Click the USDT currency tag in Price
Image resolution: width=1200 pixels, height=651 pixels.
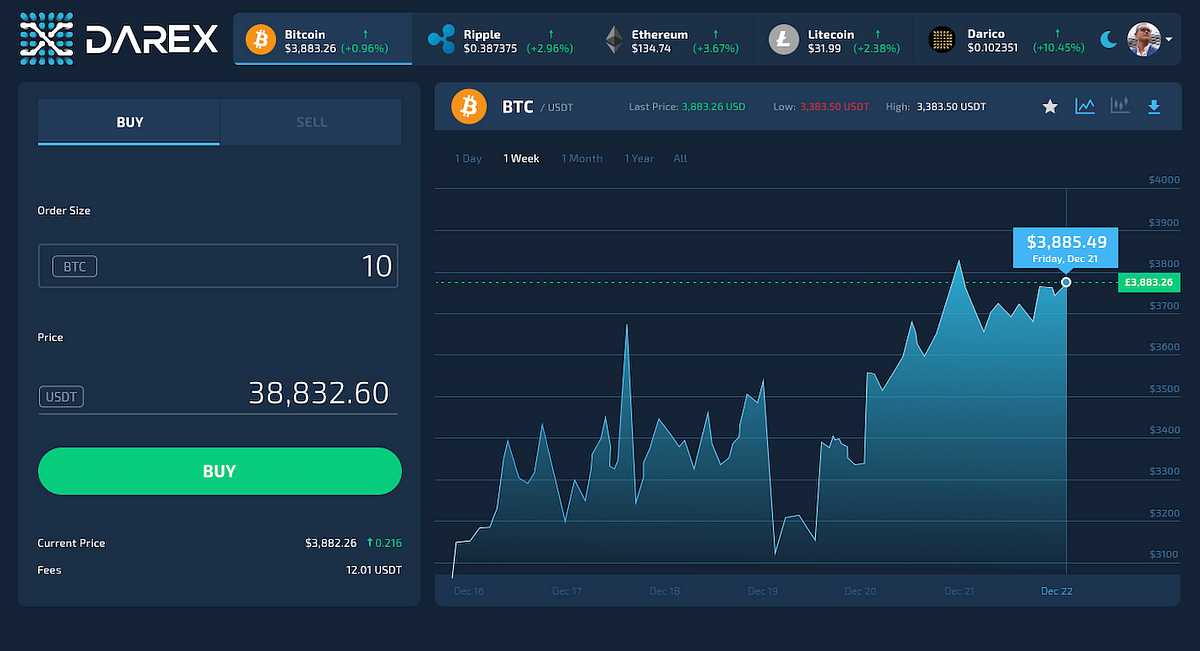tap(61, 397)
